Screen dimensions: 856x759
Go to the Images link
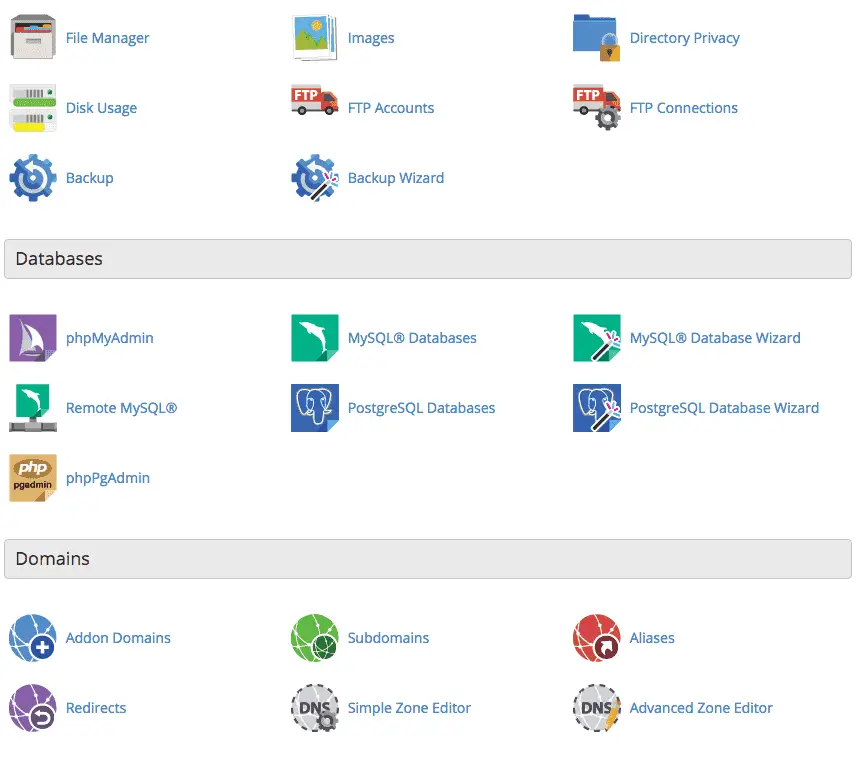[371, 38]
